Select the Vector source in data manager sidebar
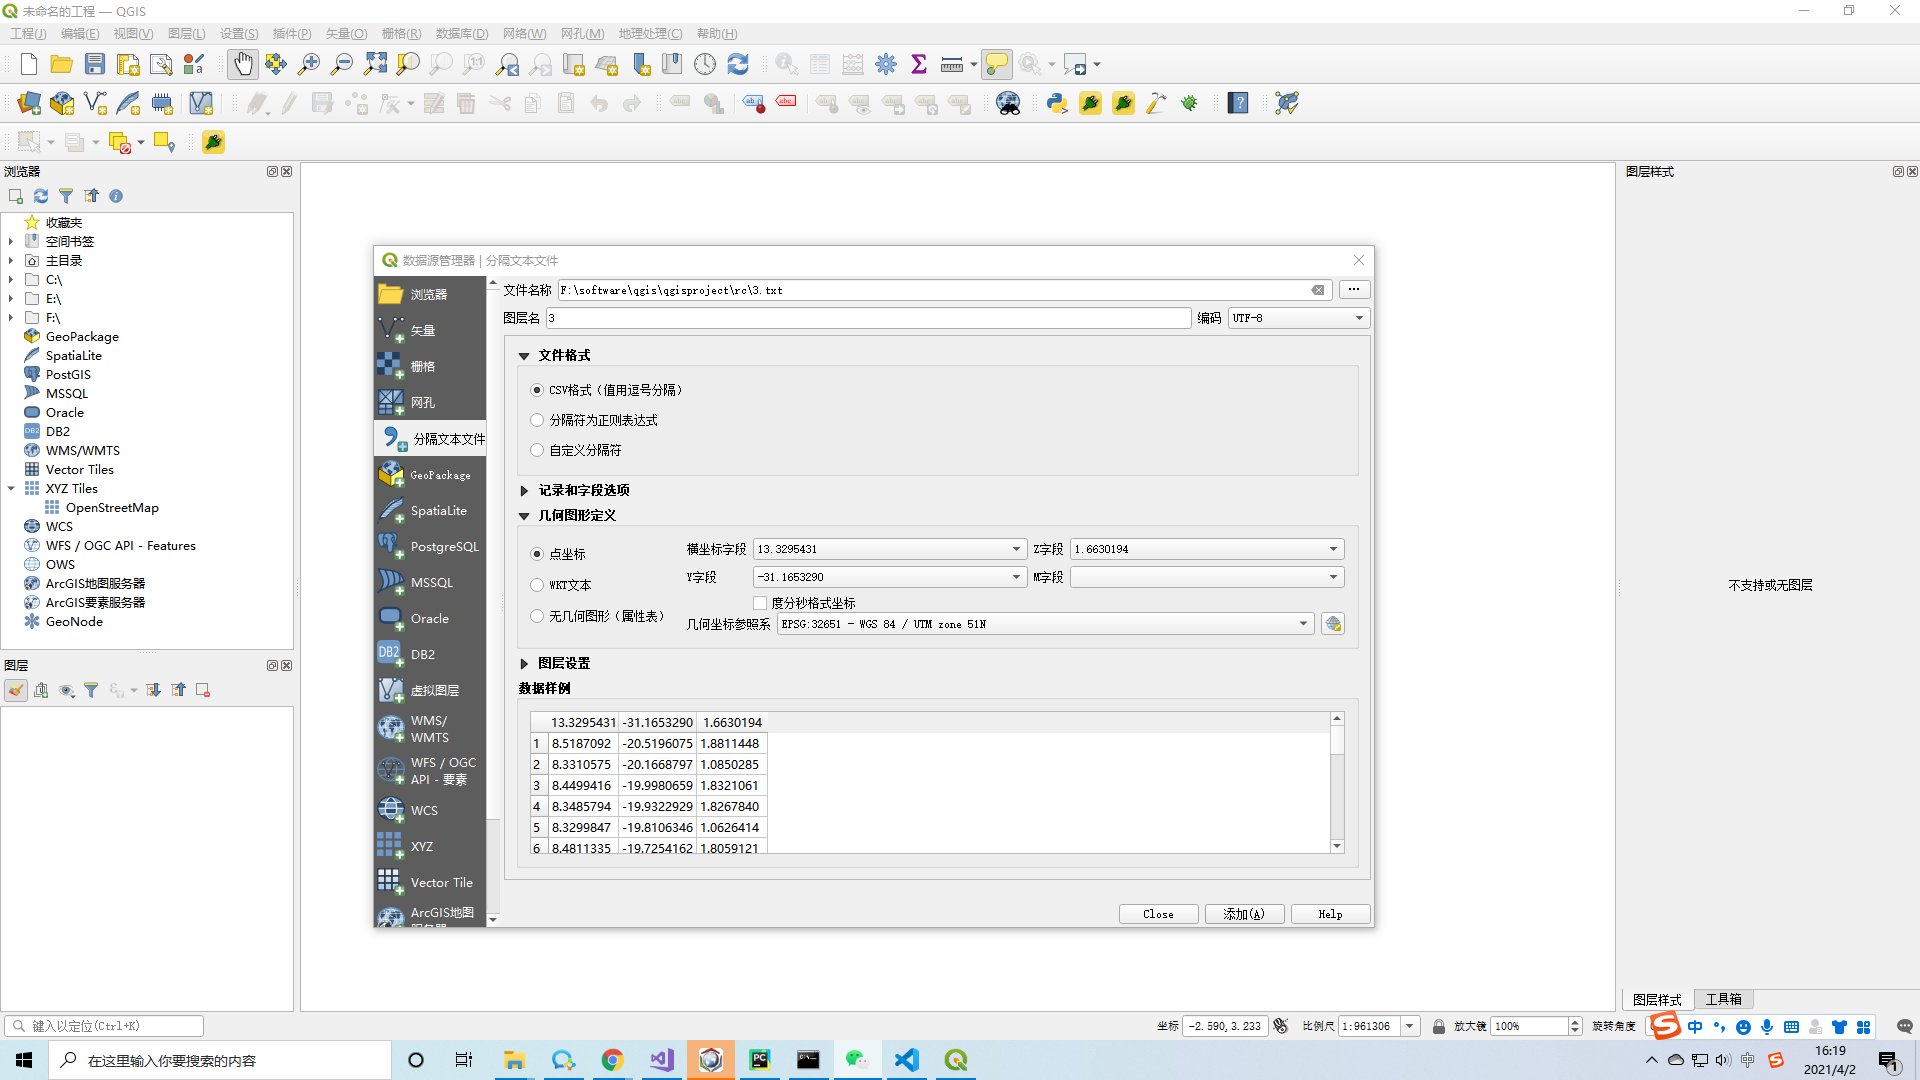This screenshot has height=1080, width=1920. pos(430,330)
